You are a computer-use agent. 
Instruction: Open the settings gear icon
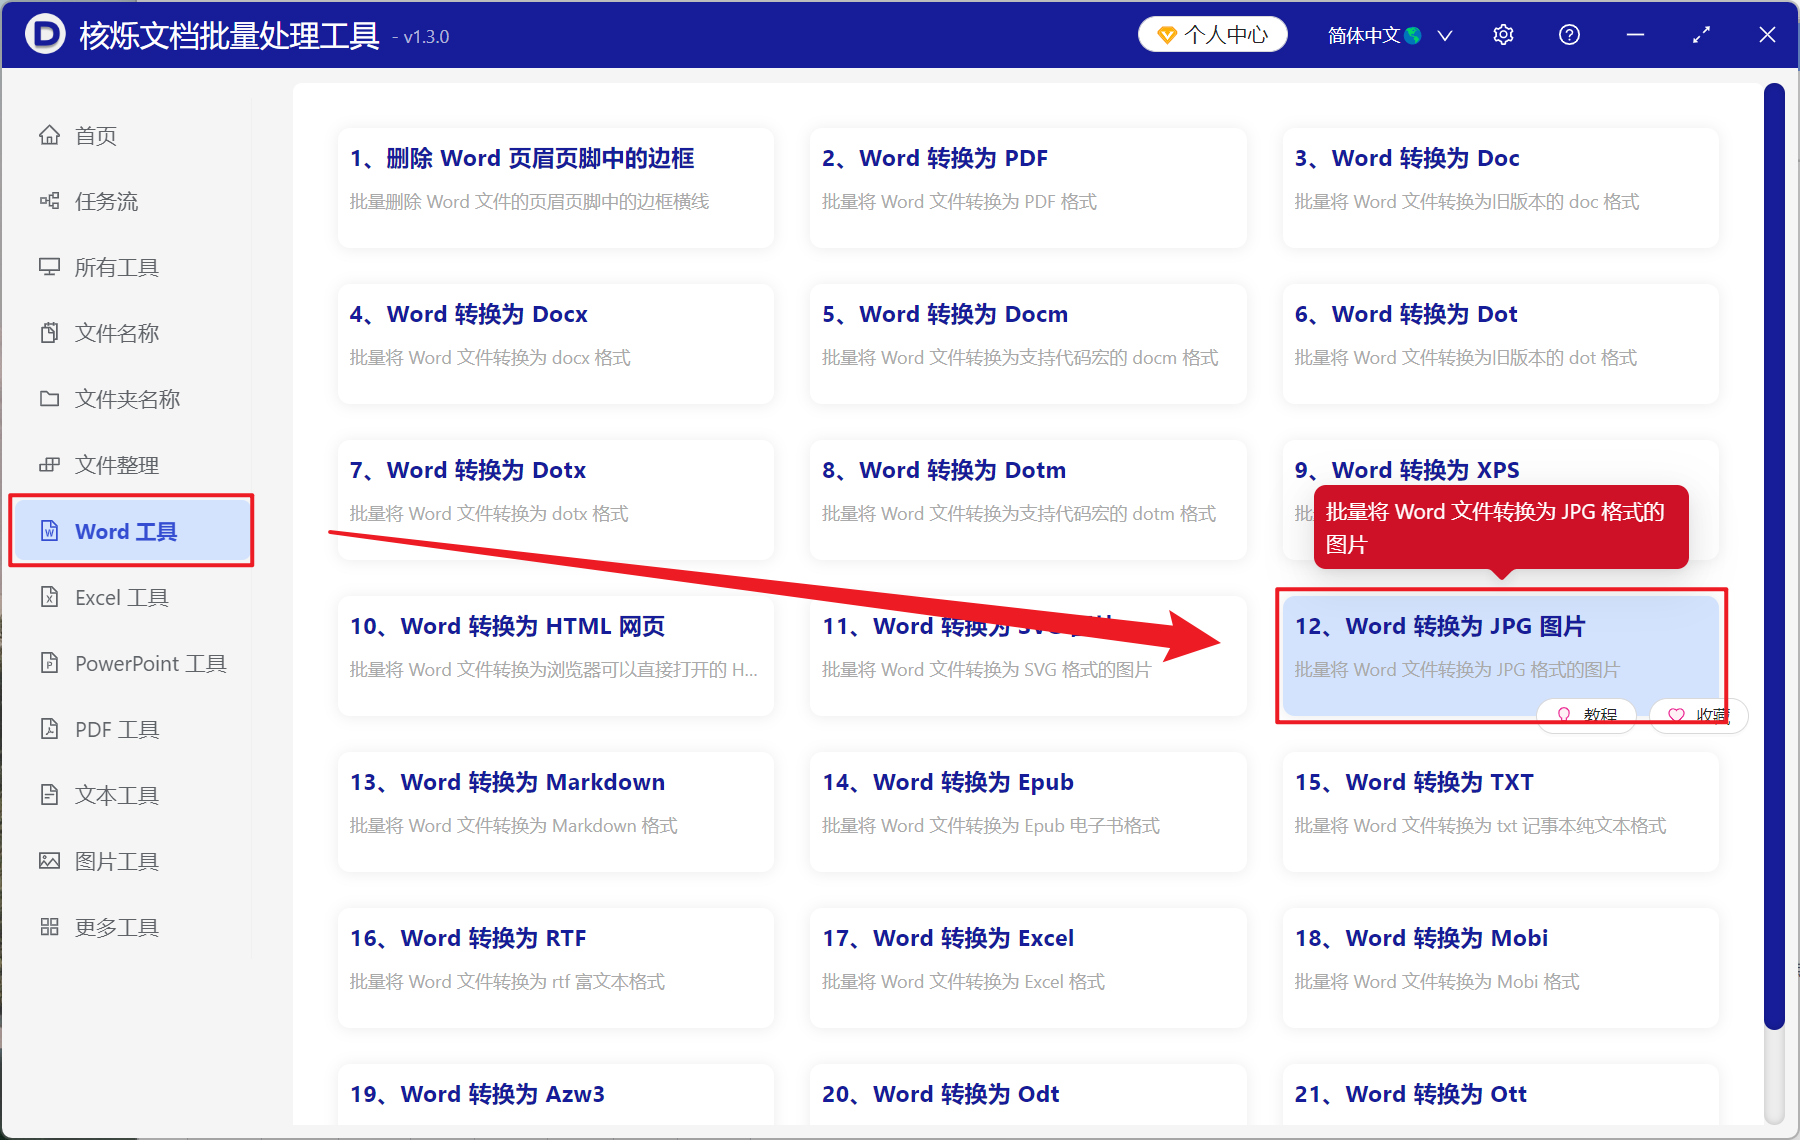(1503, 34)
